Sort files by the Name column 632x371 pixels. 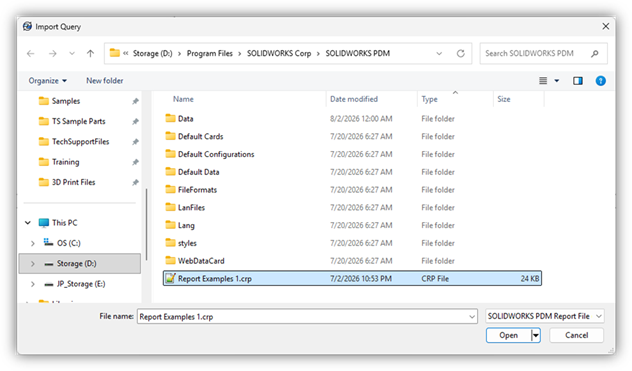(x=183, y=99)
